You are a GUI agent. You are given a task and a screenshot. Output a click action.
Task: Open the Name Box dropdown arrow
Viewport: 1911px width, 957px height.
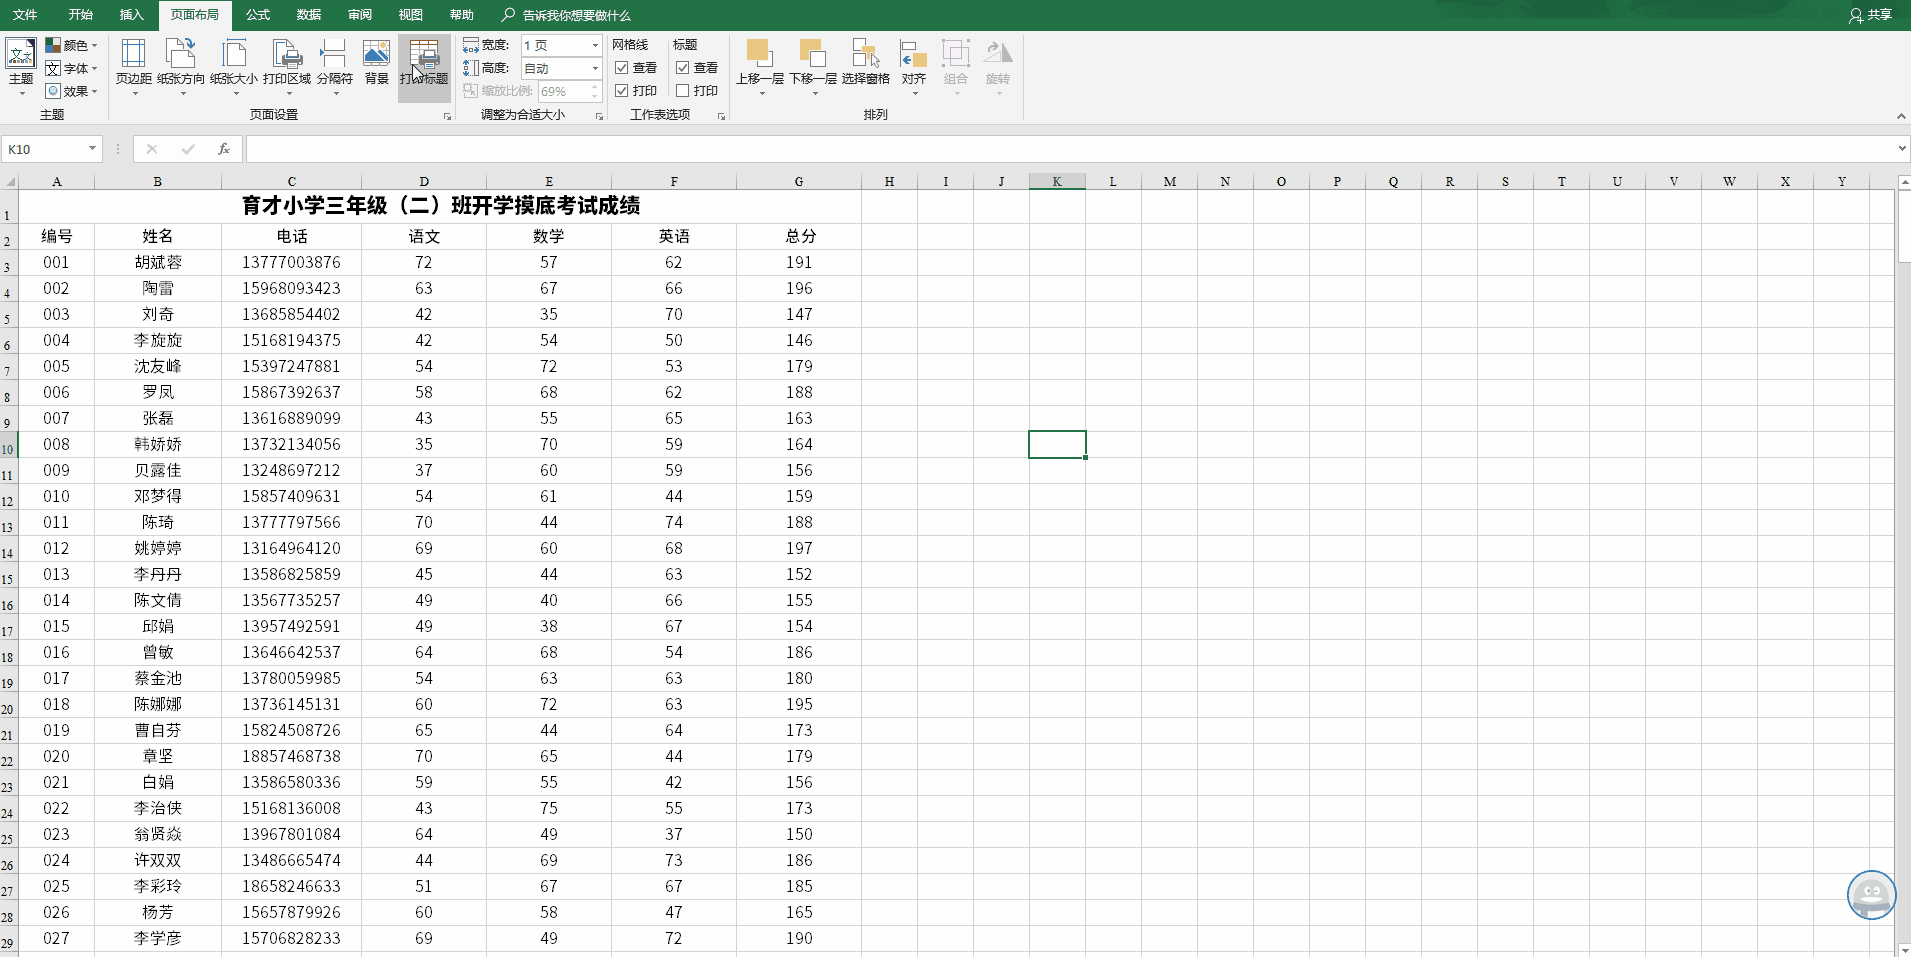tap(92, 149)
